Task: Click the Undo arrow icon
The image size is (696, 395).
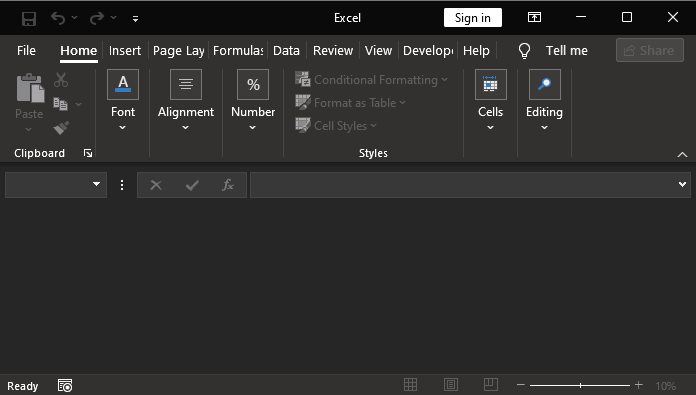Action: pos(58,18)
